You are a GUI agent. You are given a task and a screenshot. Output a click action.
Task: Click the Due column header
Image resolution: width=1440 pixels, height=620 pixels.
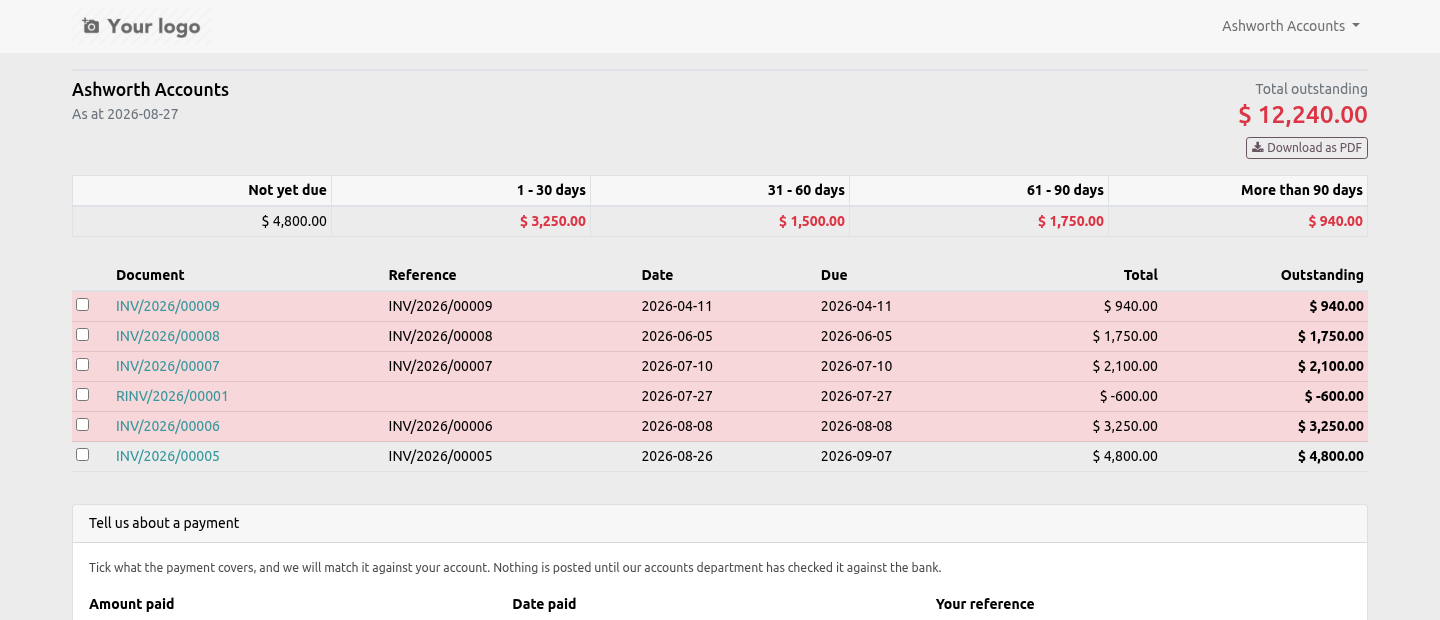834,275
